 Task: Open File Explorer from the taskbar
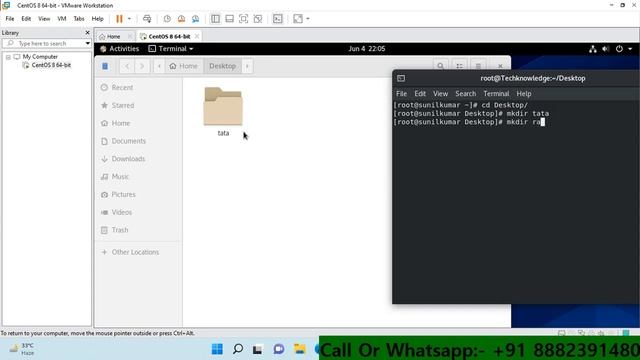click(x=300, y=349)
